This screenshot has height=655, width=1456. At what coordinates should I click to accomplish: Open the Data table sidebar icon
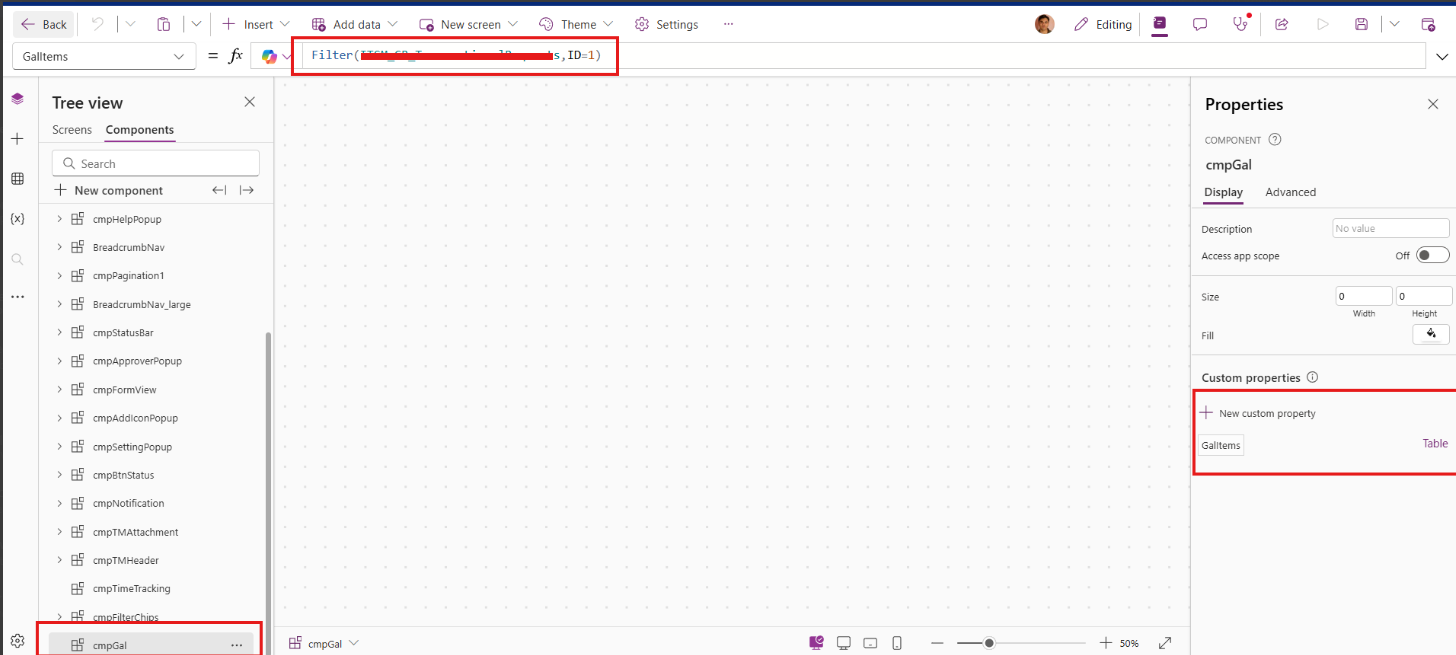click(17, 179)
